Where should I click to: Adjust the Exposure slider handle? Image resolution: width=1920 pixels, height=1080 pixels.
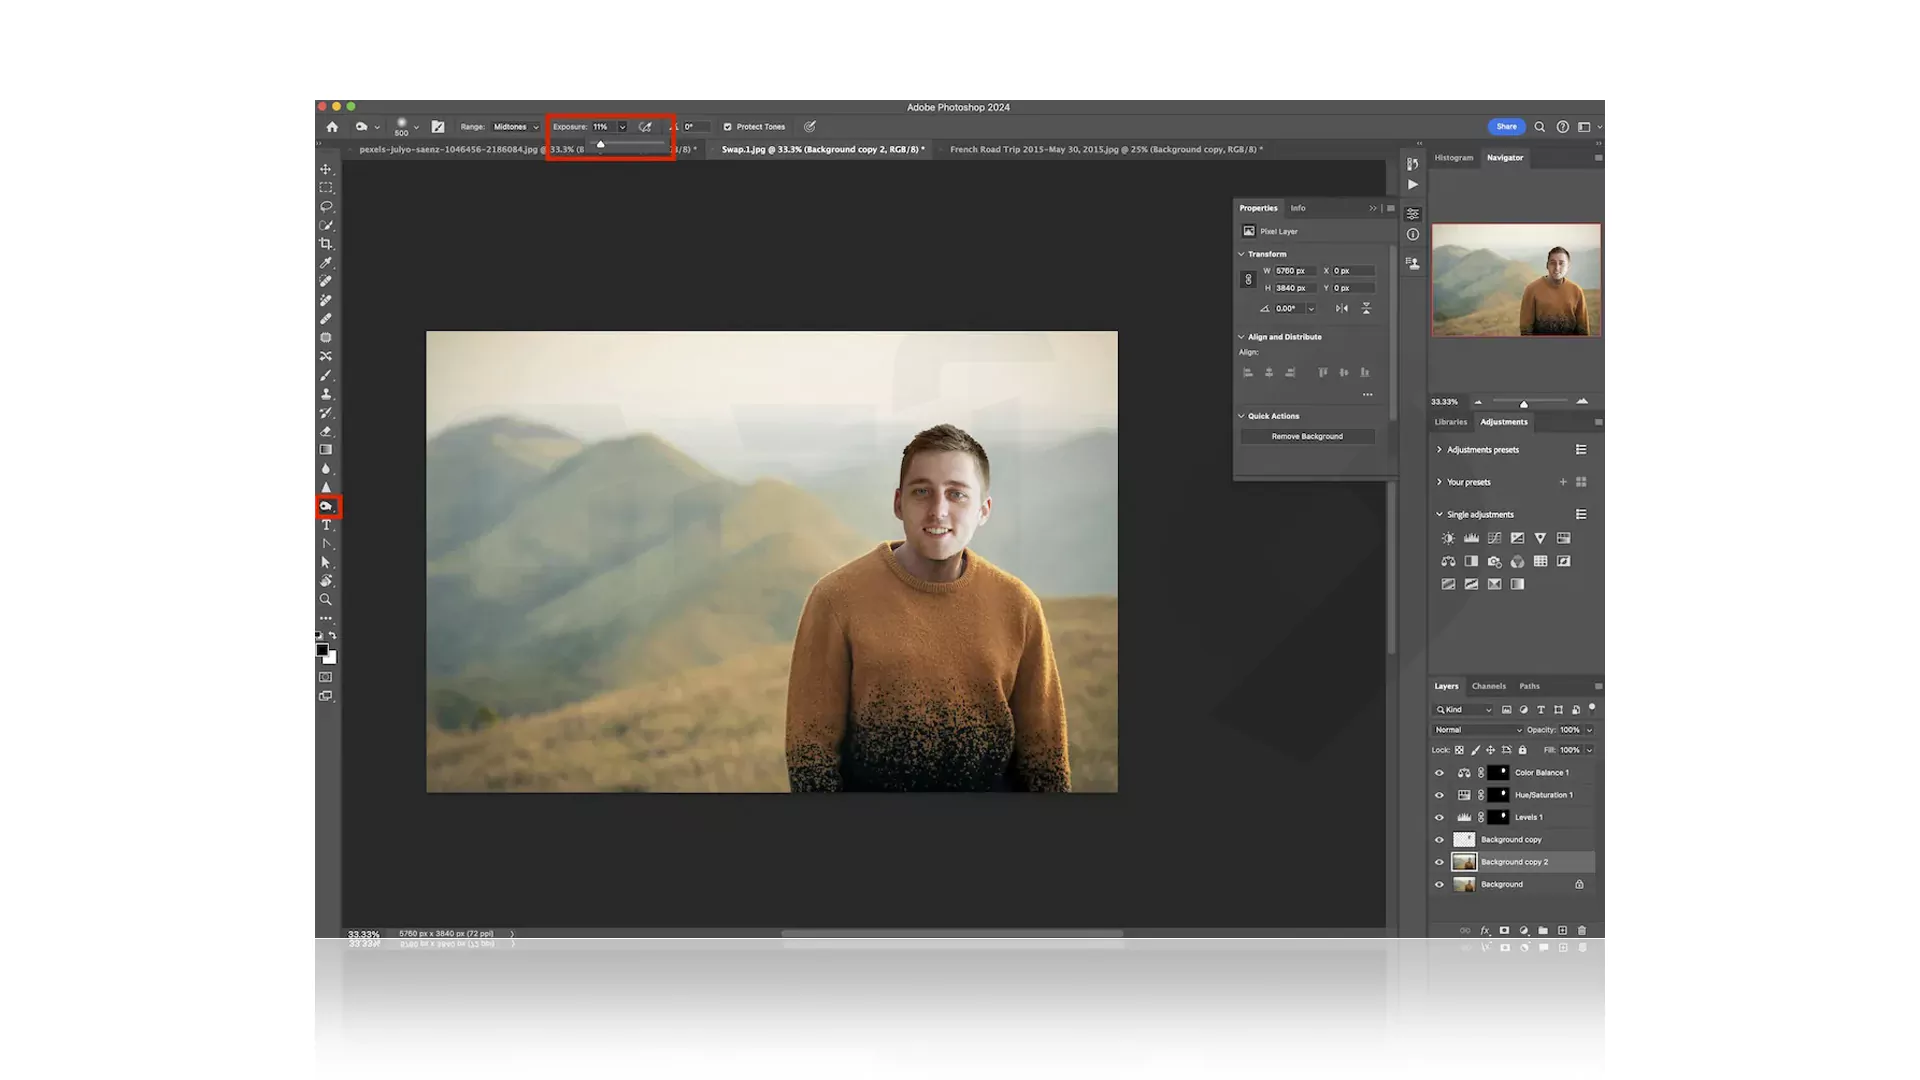[x=601, y=145]
